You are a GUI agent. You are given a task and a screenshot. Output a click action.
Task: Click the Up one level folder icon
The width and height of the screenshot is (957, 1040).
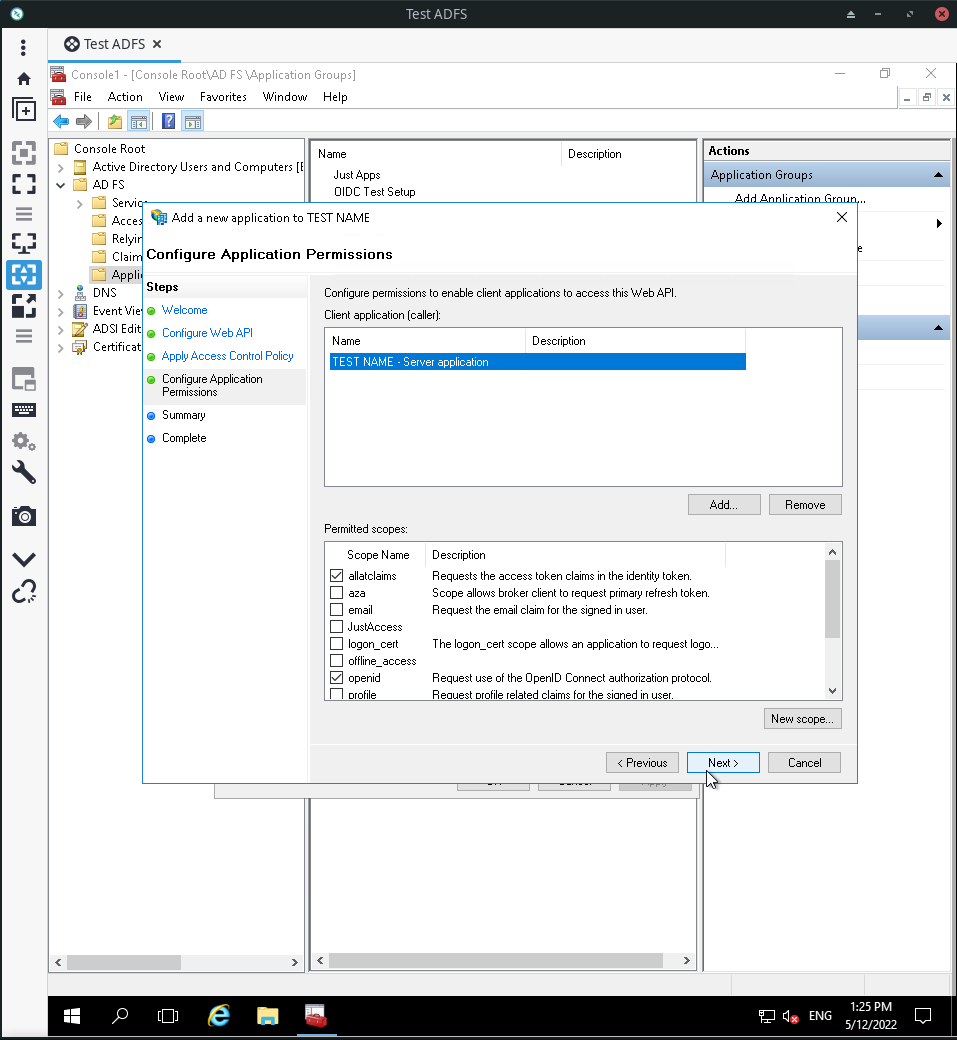point(115,121)
